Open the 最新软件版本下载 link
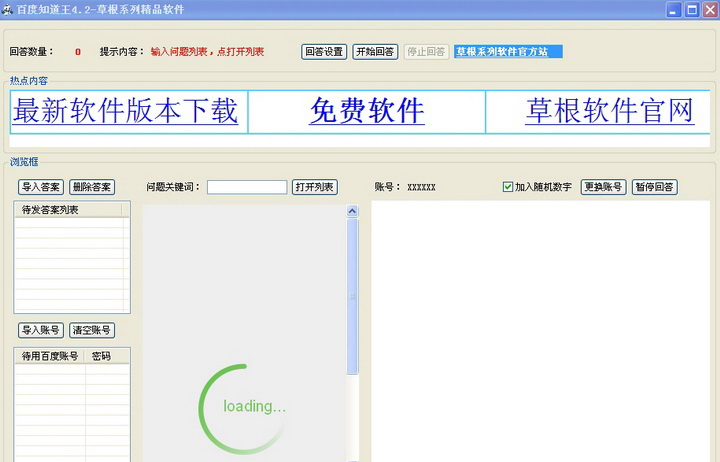Image resolution: width=720 pixels, height=462 pixels. click(125, 111)
